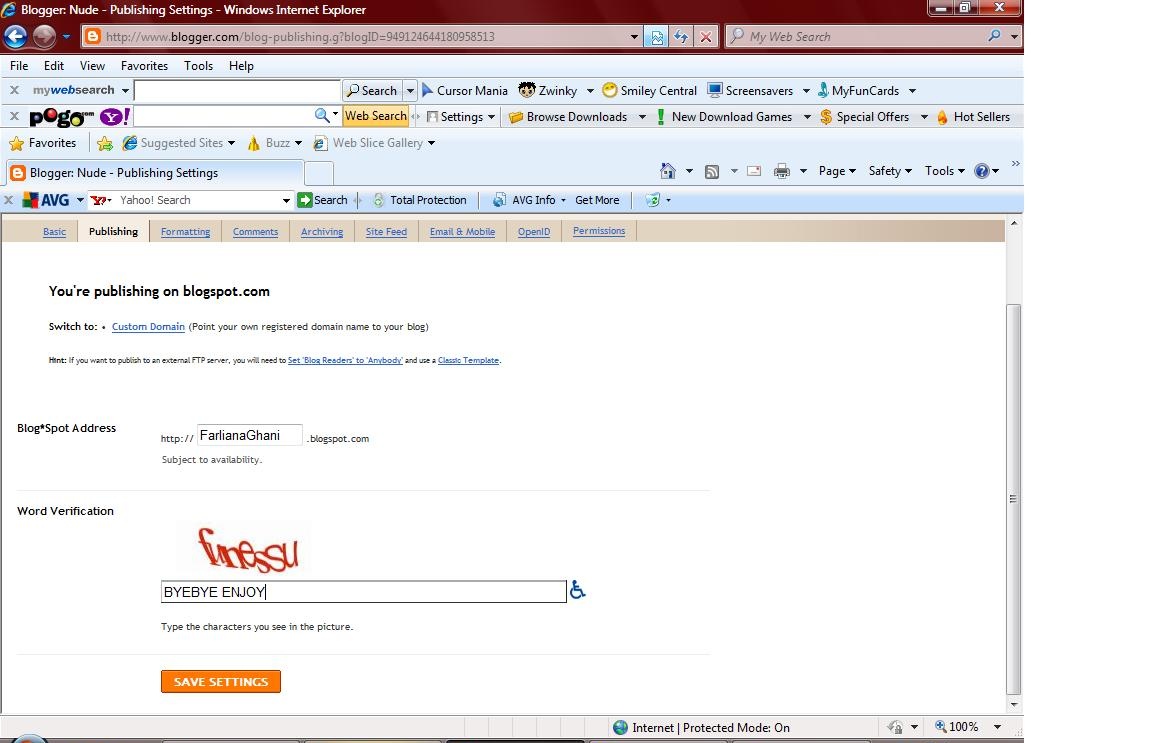Open the RSS feeds icon
Viewport: 1175px width, 743px height.
[x=712, y=172]
